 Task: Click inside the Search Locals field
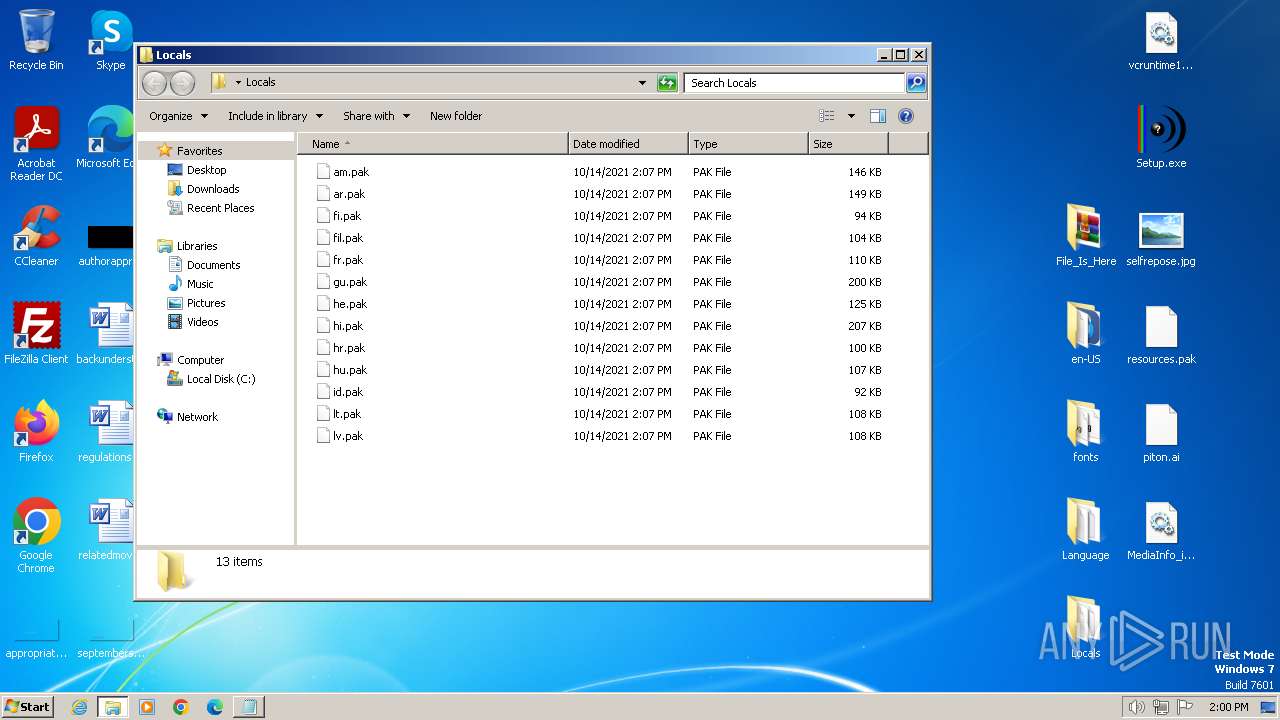[x=795, y=83]
